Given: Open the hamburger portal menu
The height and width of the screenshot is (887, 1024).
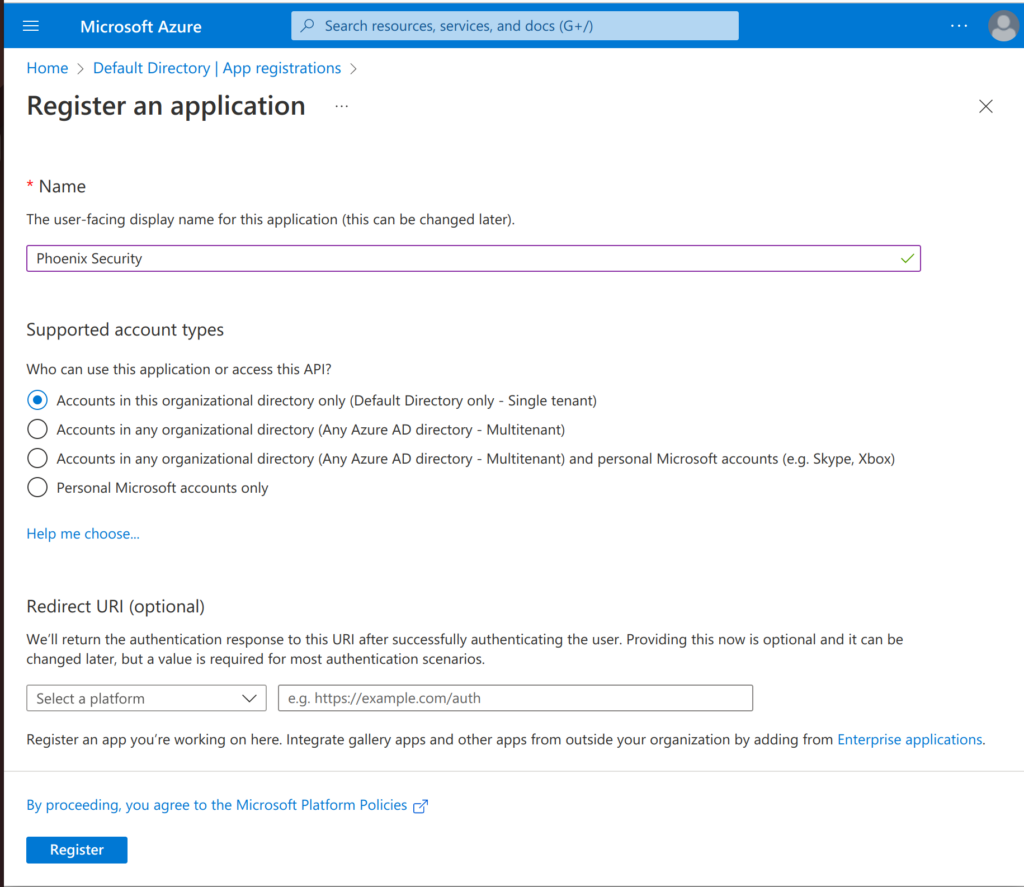Looking at the screenshot, I should [x=31, y=26].
